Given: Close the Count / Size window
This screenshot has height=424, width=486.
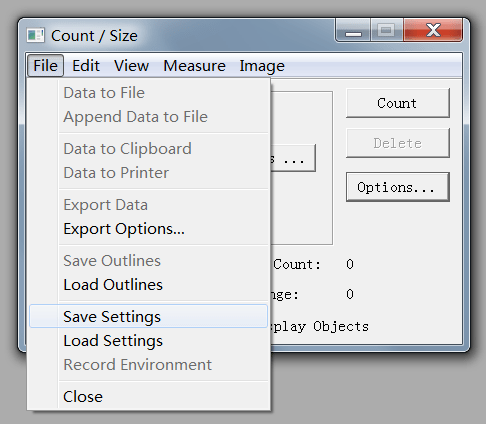Looking at the screenshot, I should pyautogui.click(x=433, y=30).
